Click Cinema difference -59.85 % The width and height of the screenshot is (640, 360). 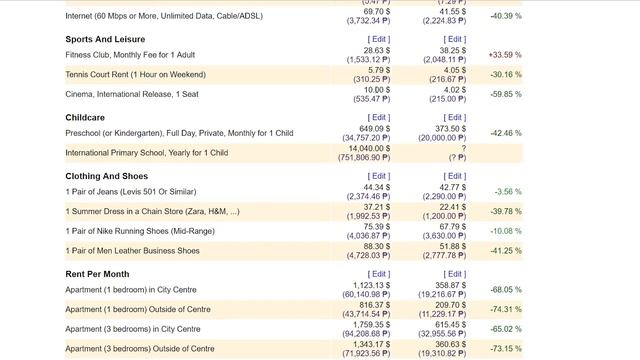tap(506, 94)
